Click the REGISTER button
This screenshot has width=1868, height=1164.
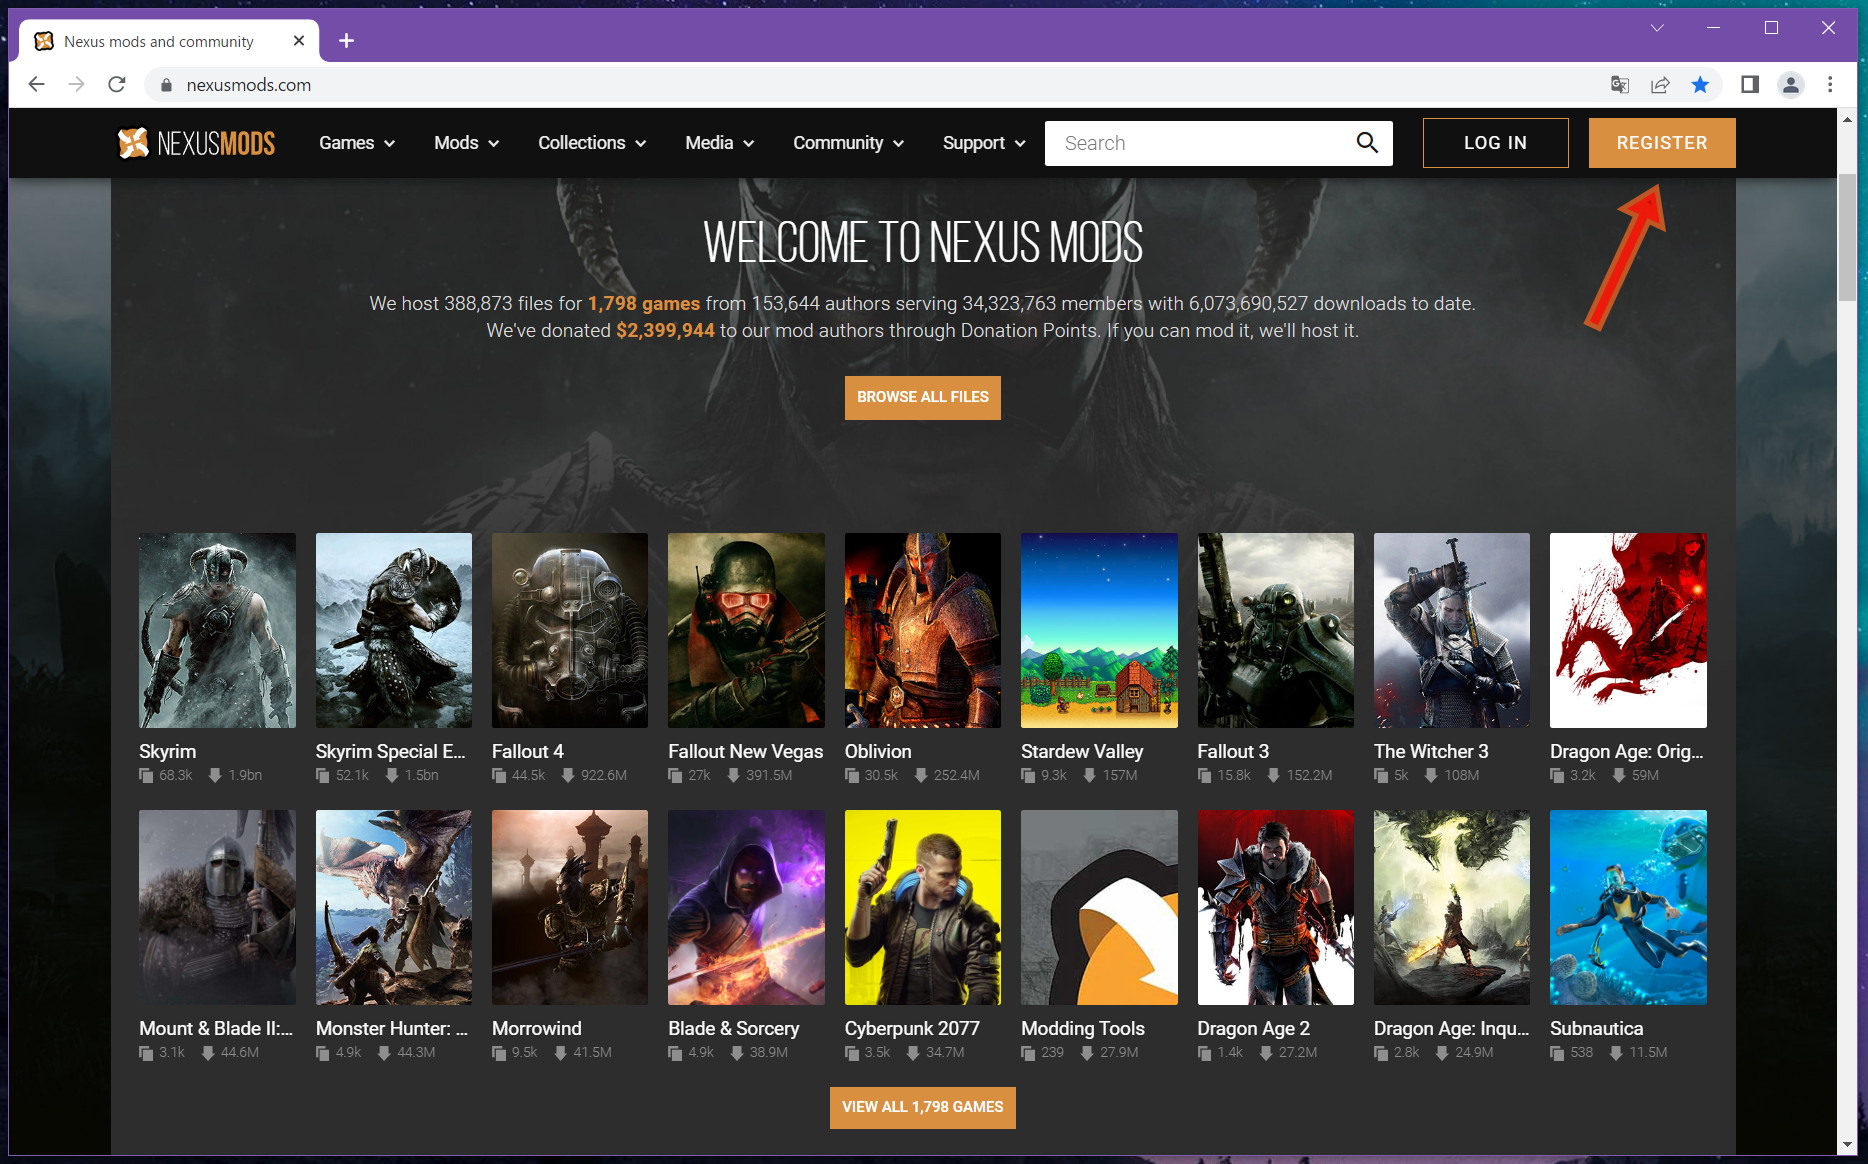click(1662, 143)
